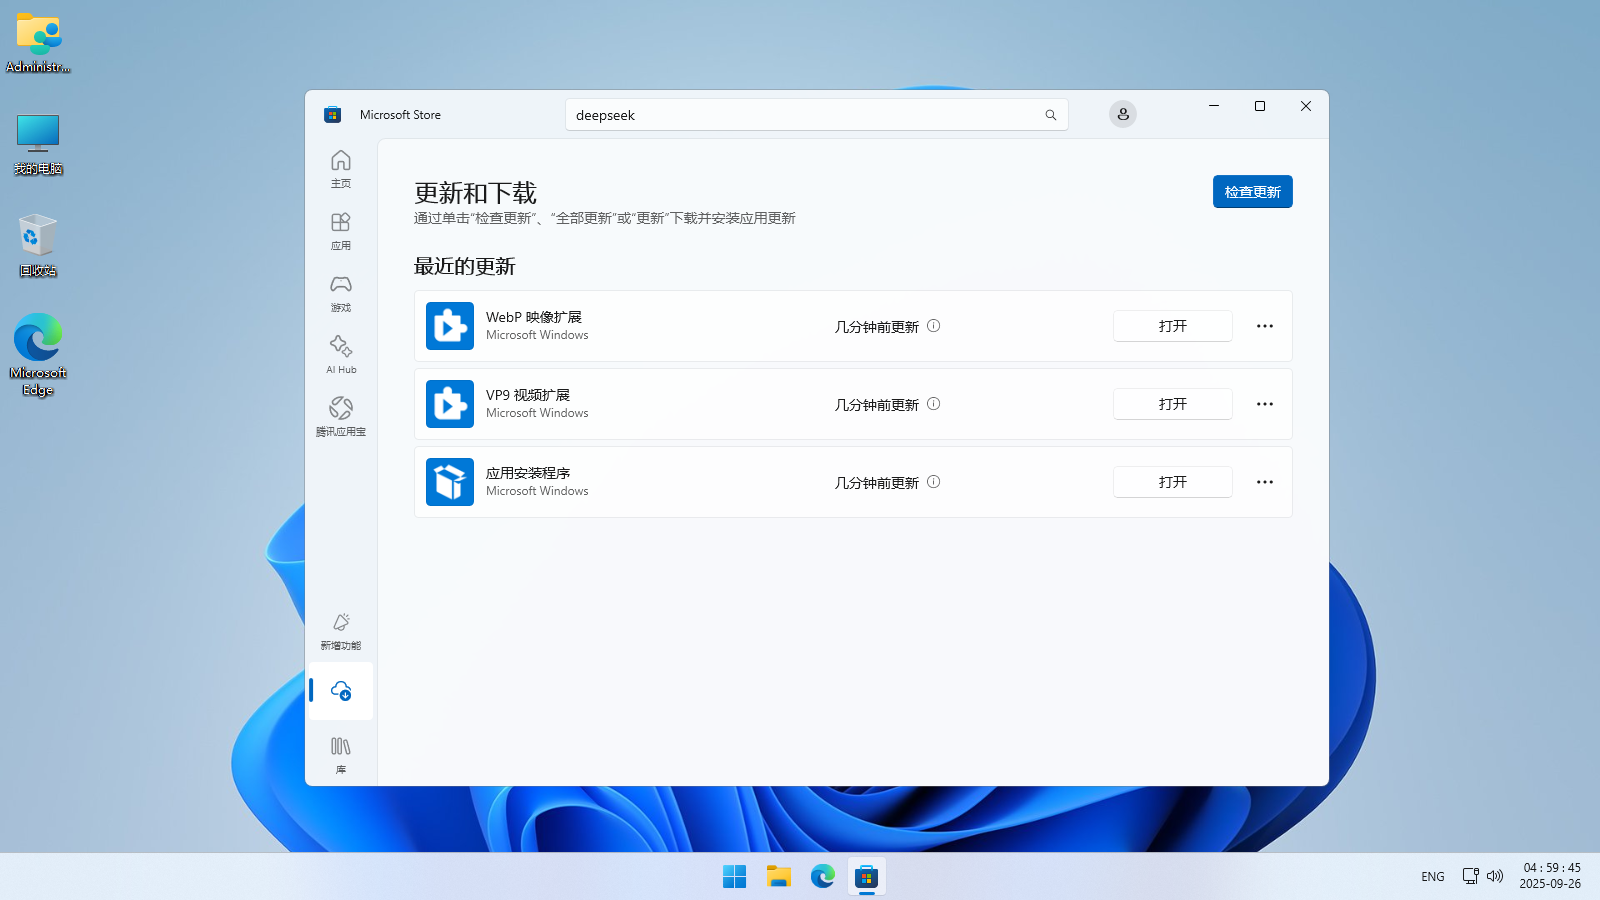Click the VP9 视频扩展 title text
This screenshot has width=1600, height=900.
(528, 395)
